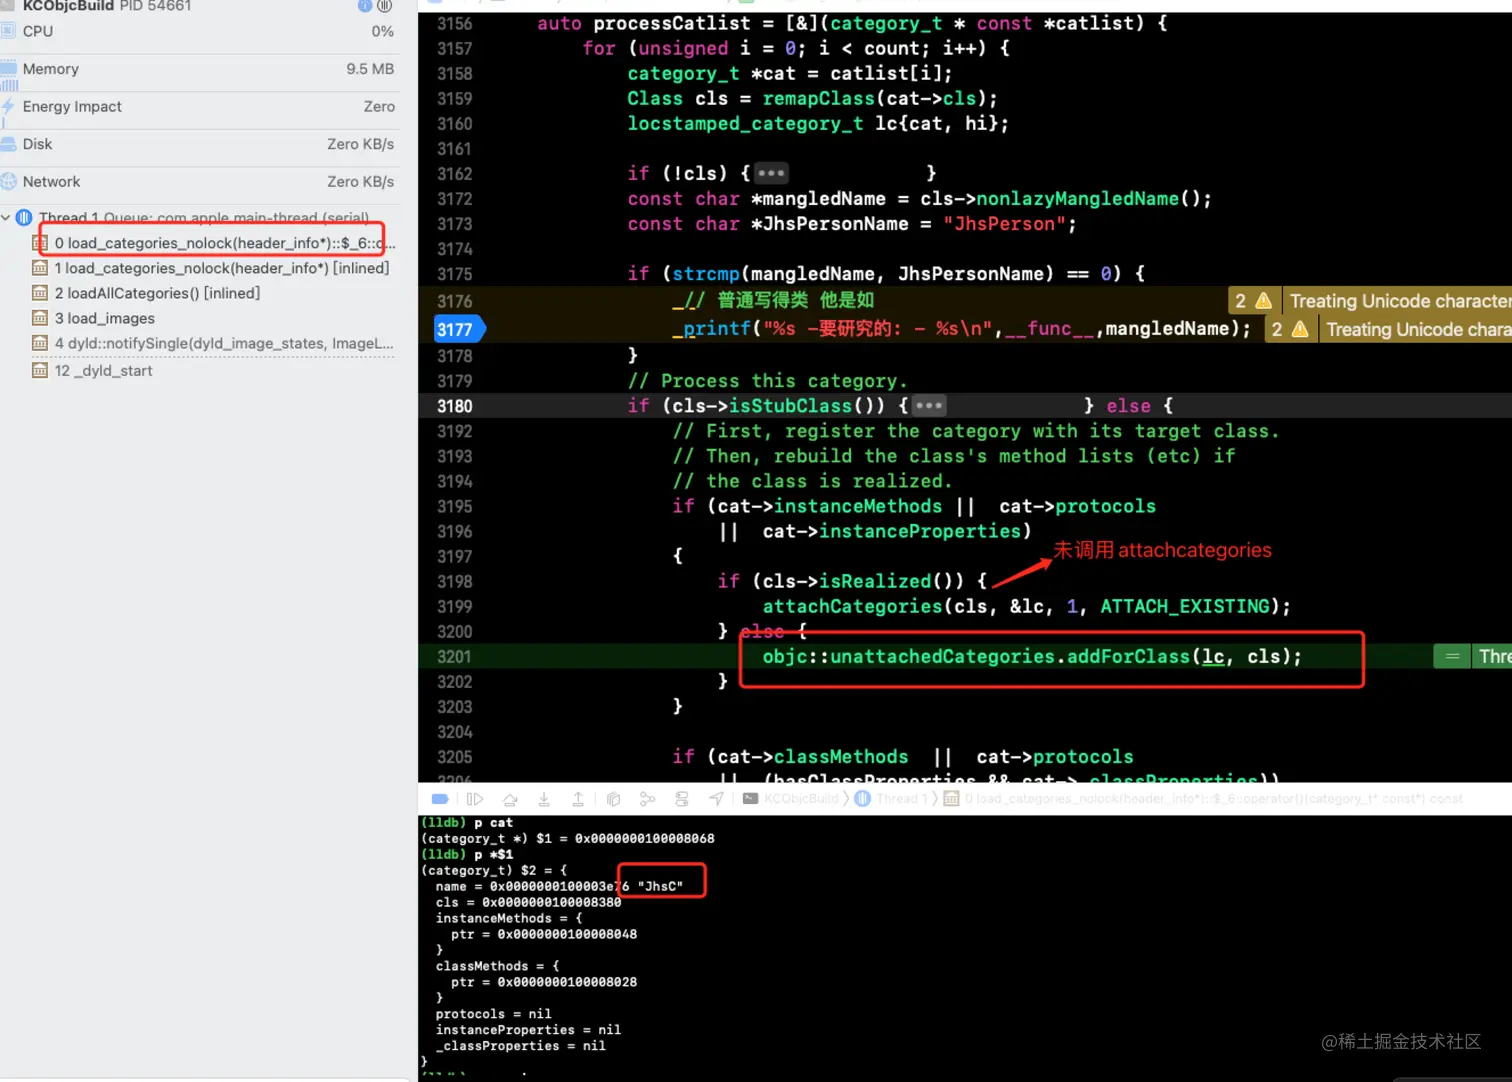This screenshot has width=1512, height=1082.
Task: Click the Disk drive gauge icon
Action: coord(7,144)
